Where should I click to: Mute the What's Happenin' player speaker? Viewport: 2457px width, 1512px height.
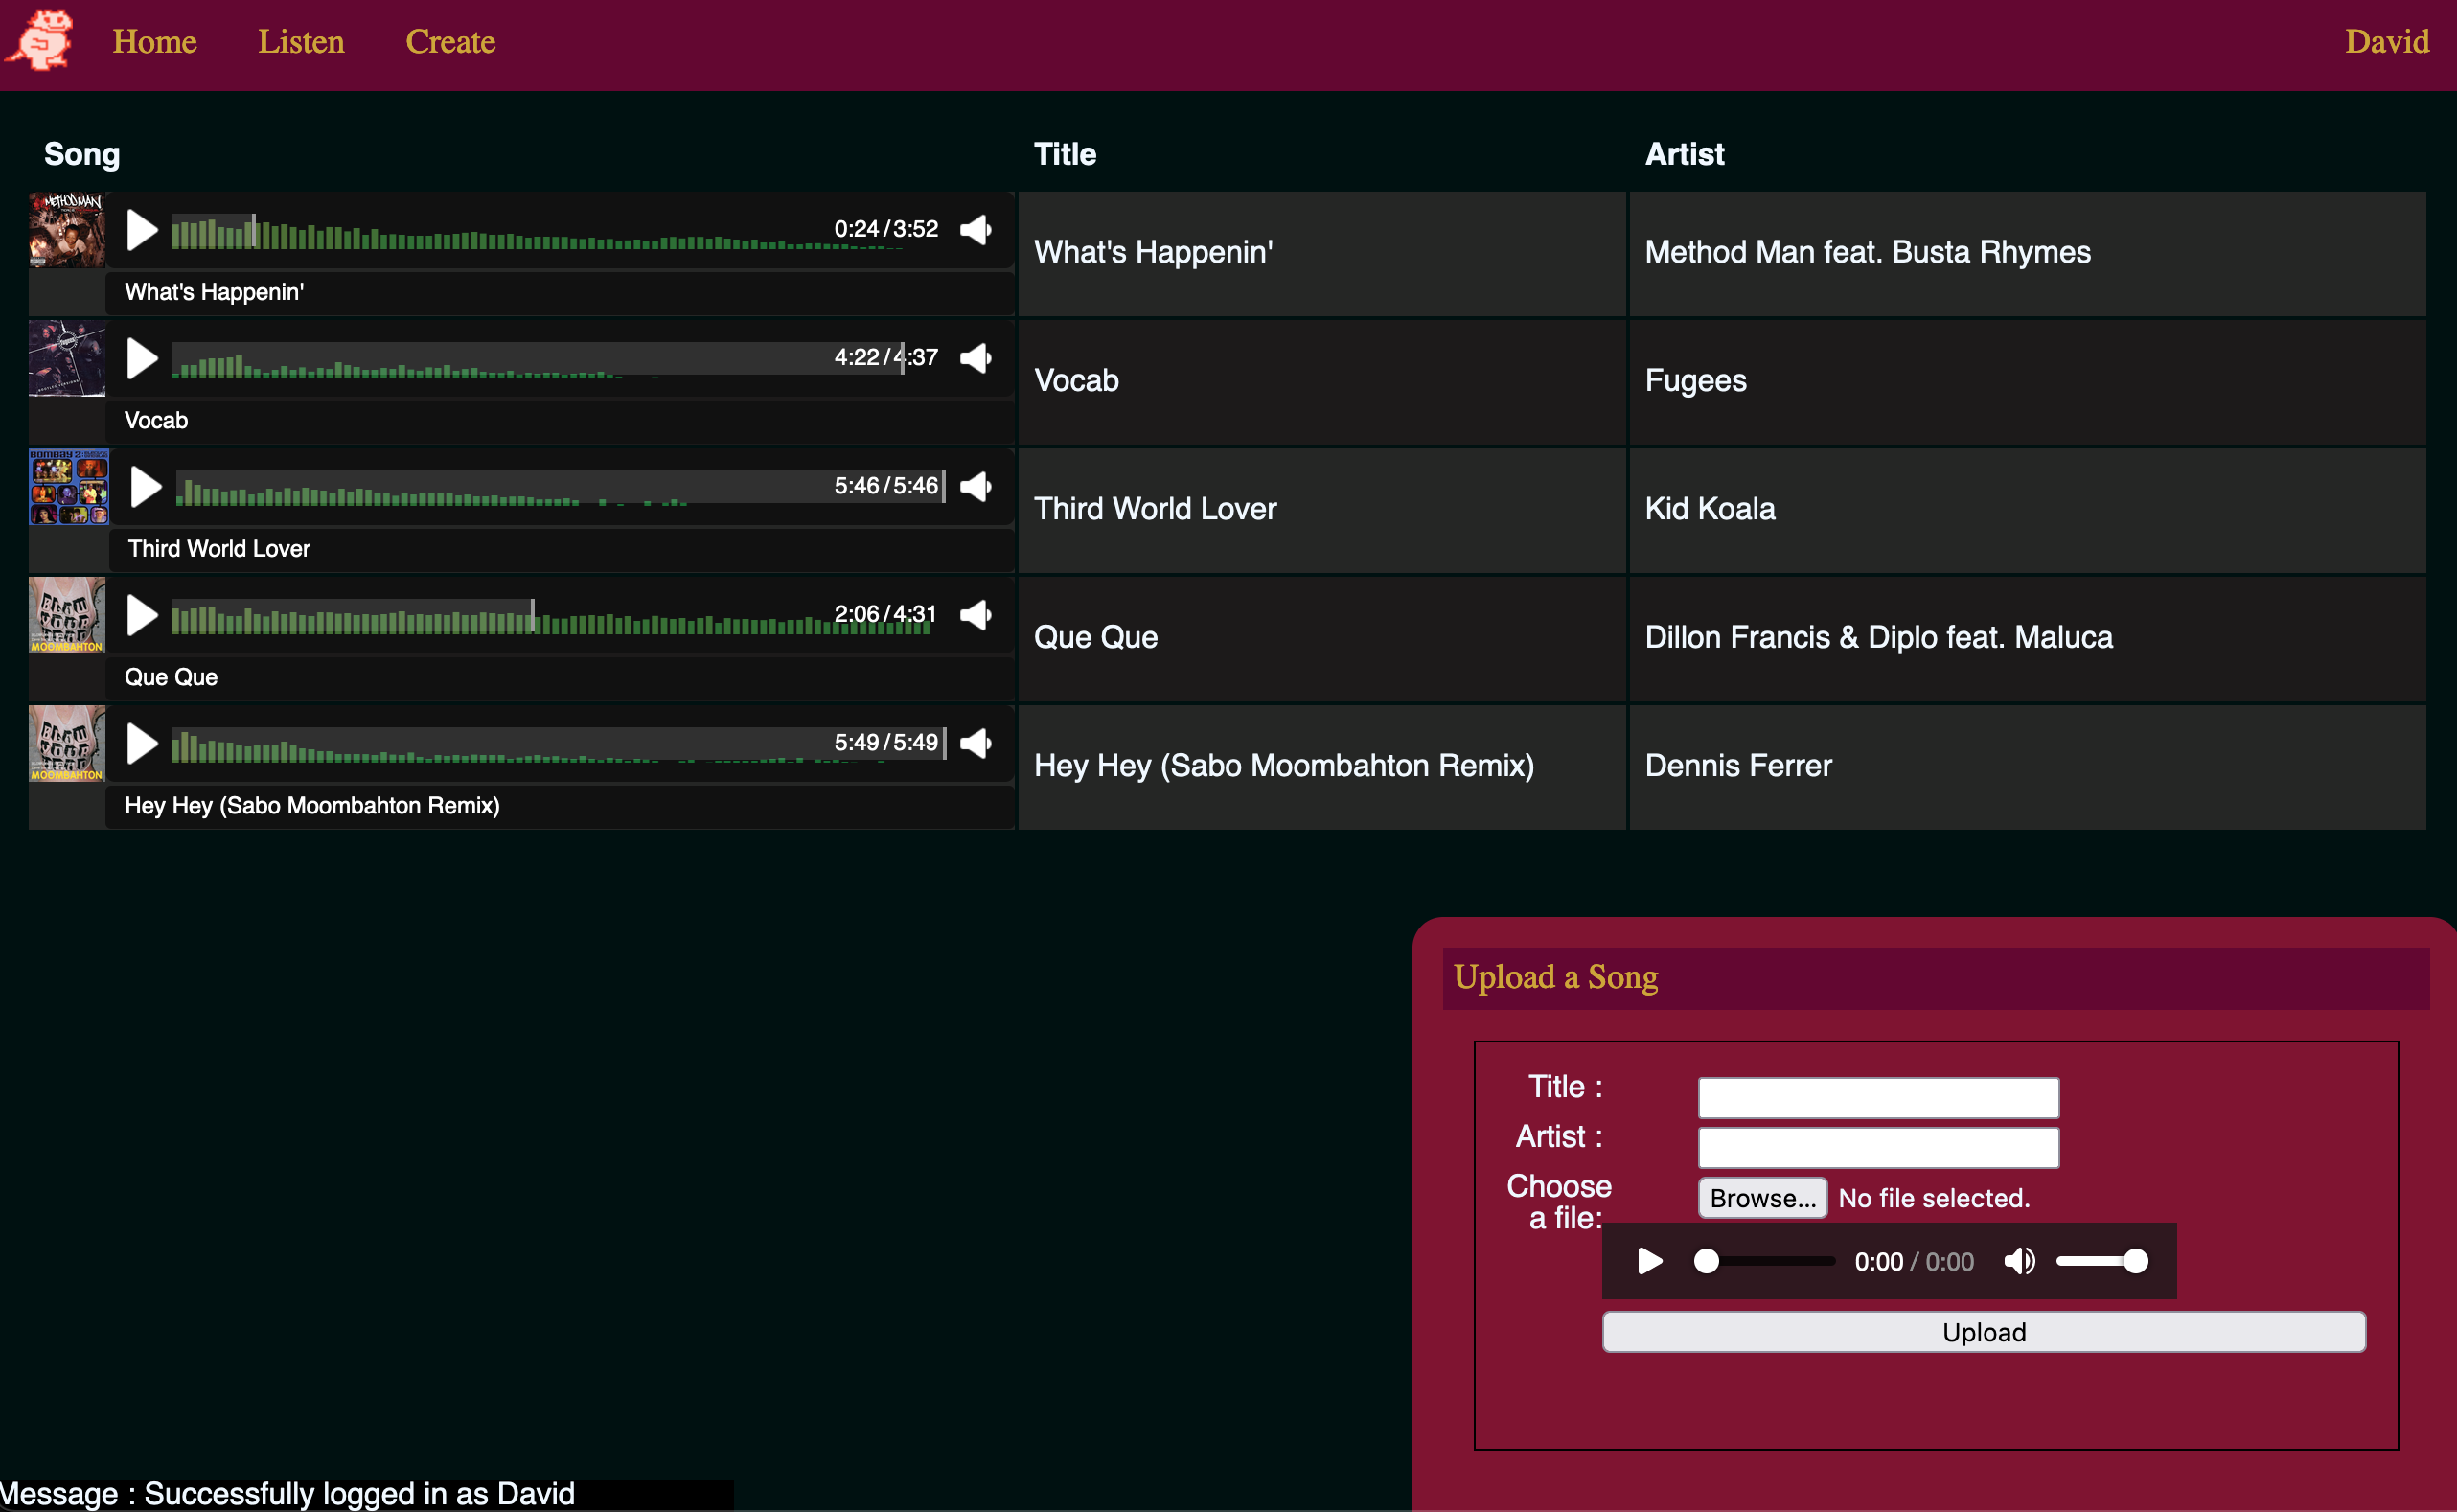point(975,230)
